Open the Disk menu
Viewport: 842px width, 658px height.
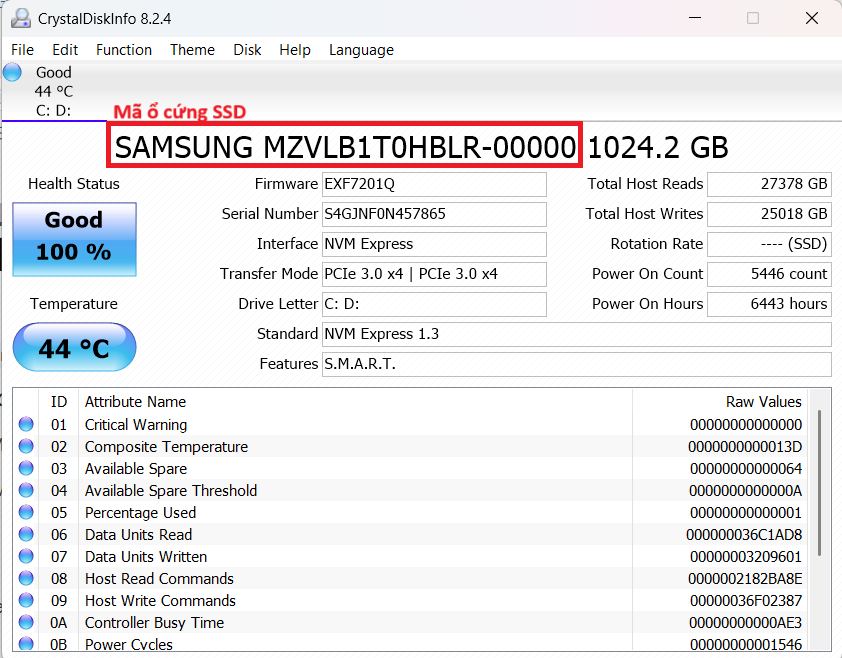pyautogui.click(x=247, y=50)
